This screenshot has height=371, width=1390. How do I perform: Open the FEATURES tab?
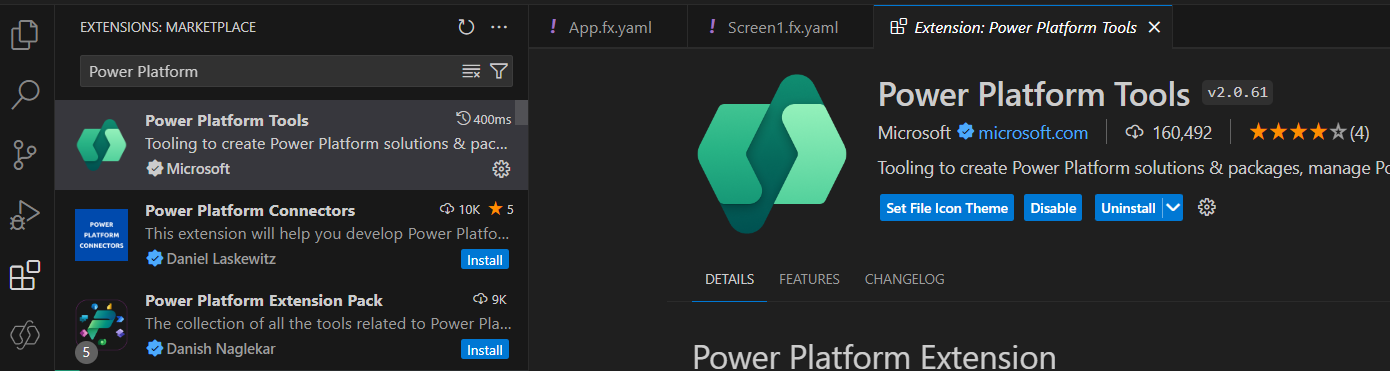coord(809,279)
